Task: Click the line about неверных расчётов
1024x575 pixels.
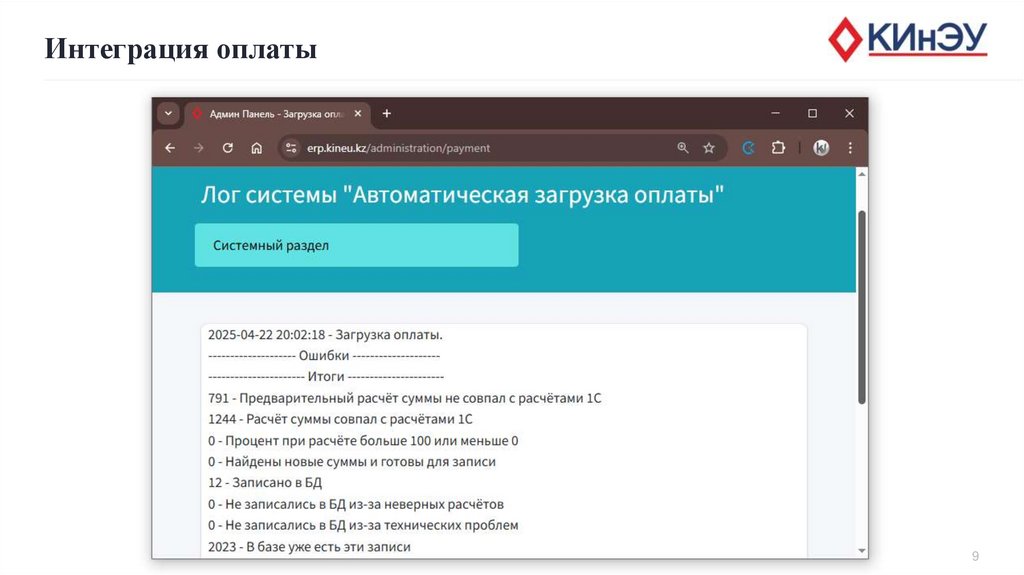Action: click(356, 504)
